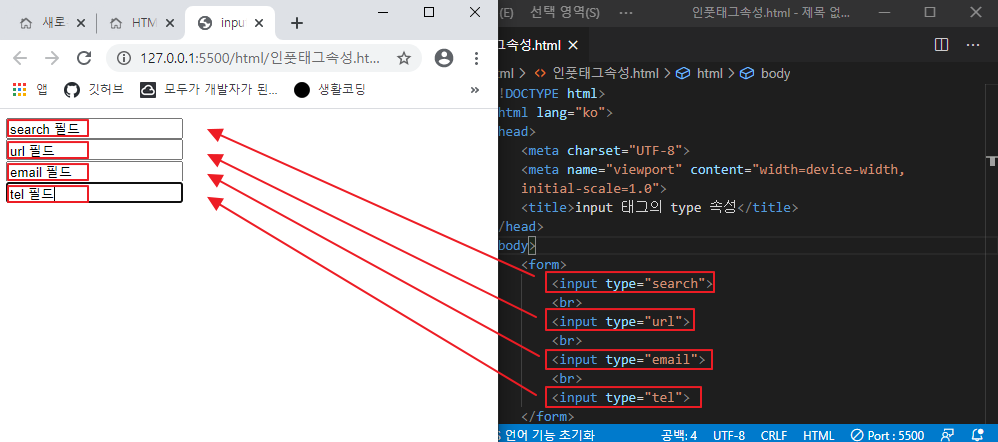The image size is (998, 442).
Task: Change indentation via 공백: 4
Action: pyautogui.click(x=678, y=435)
